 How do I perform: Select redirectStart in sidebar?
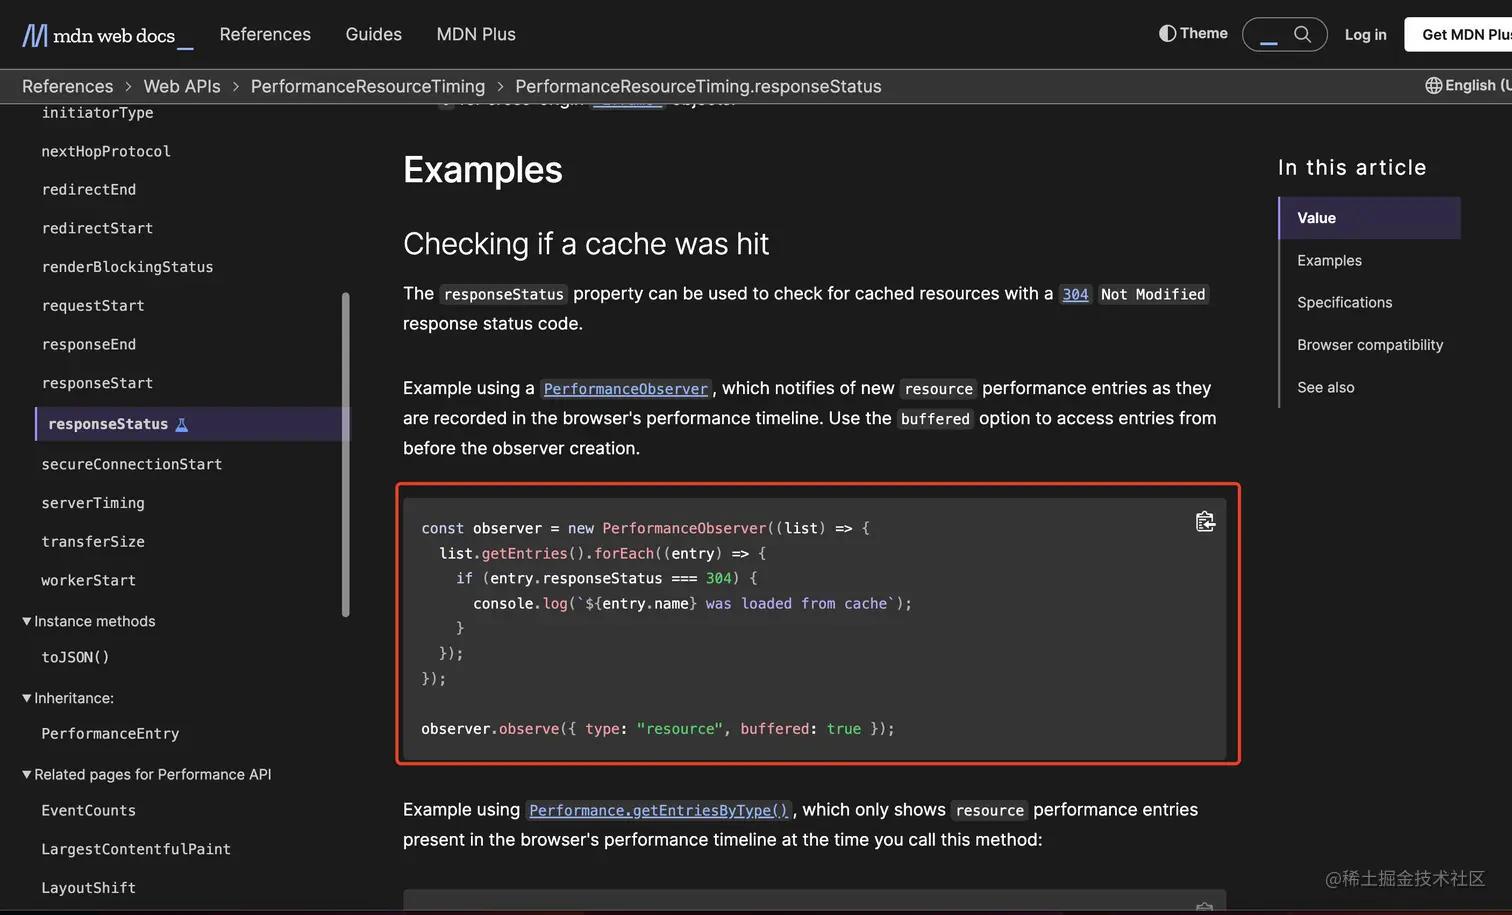pos(97,228)
